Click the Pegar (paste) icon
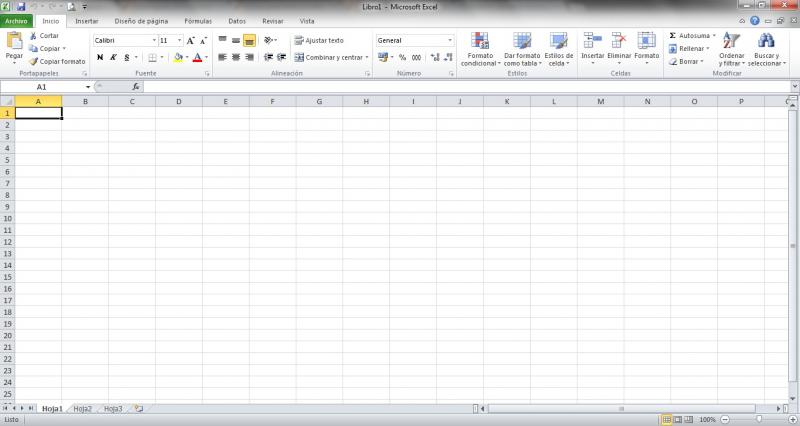The height and width of the screenshot is (426, 800). tap(14, 41)
